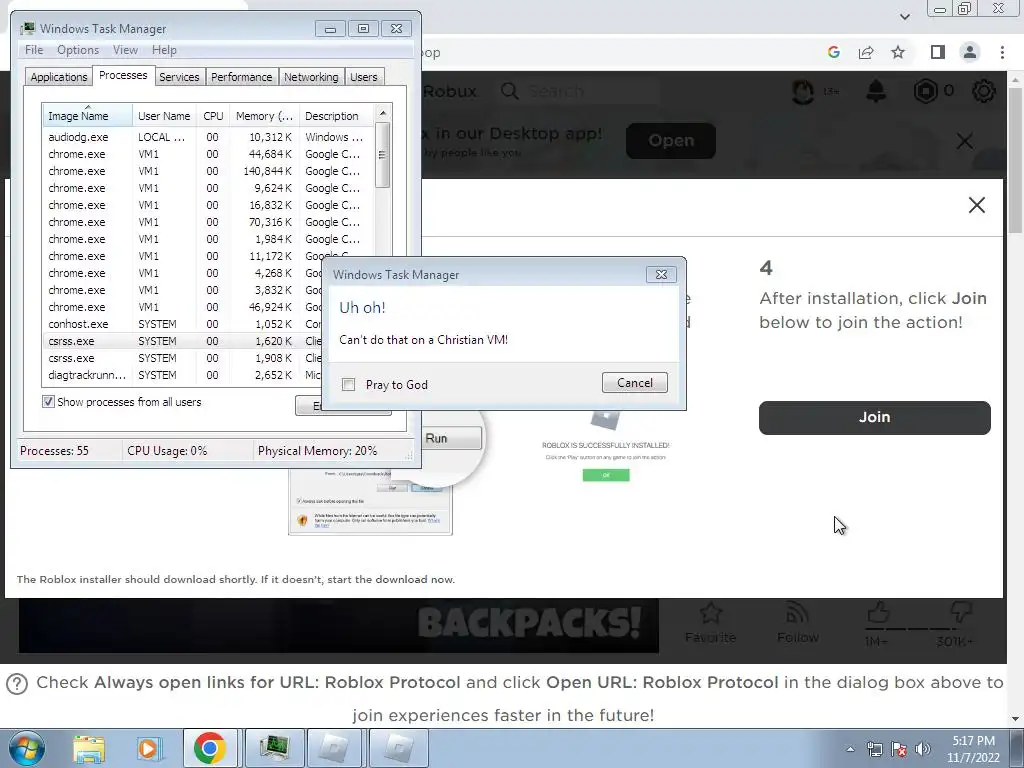Switch to the Performance tab
The width and height of the screenshot is (1024, 768).
coord(242,77)
